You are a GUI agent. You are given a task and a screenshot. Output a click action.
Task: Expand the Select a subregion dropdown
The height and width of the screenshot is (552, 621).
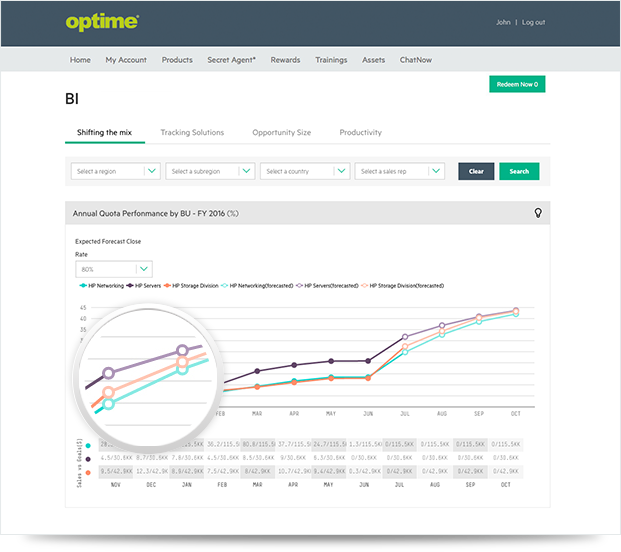[210, 171]
